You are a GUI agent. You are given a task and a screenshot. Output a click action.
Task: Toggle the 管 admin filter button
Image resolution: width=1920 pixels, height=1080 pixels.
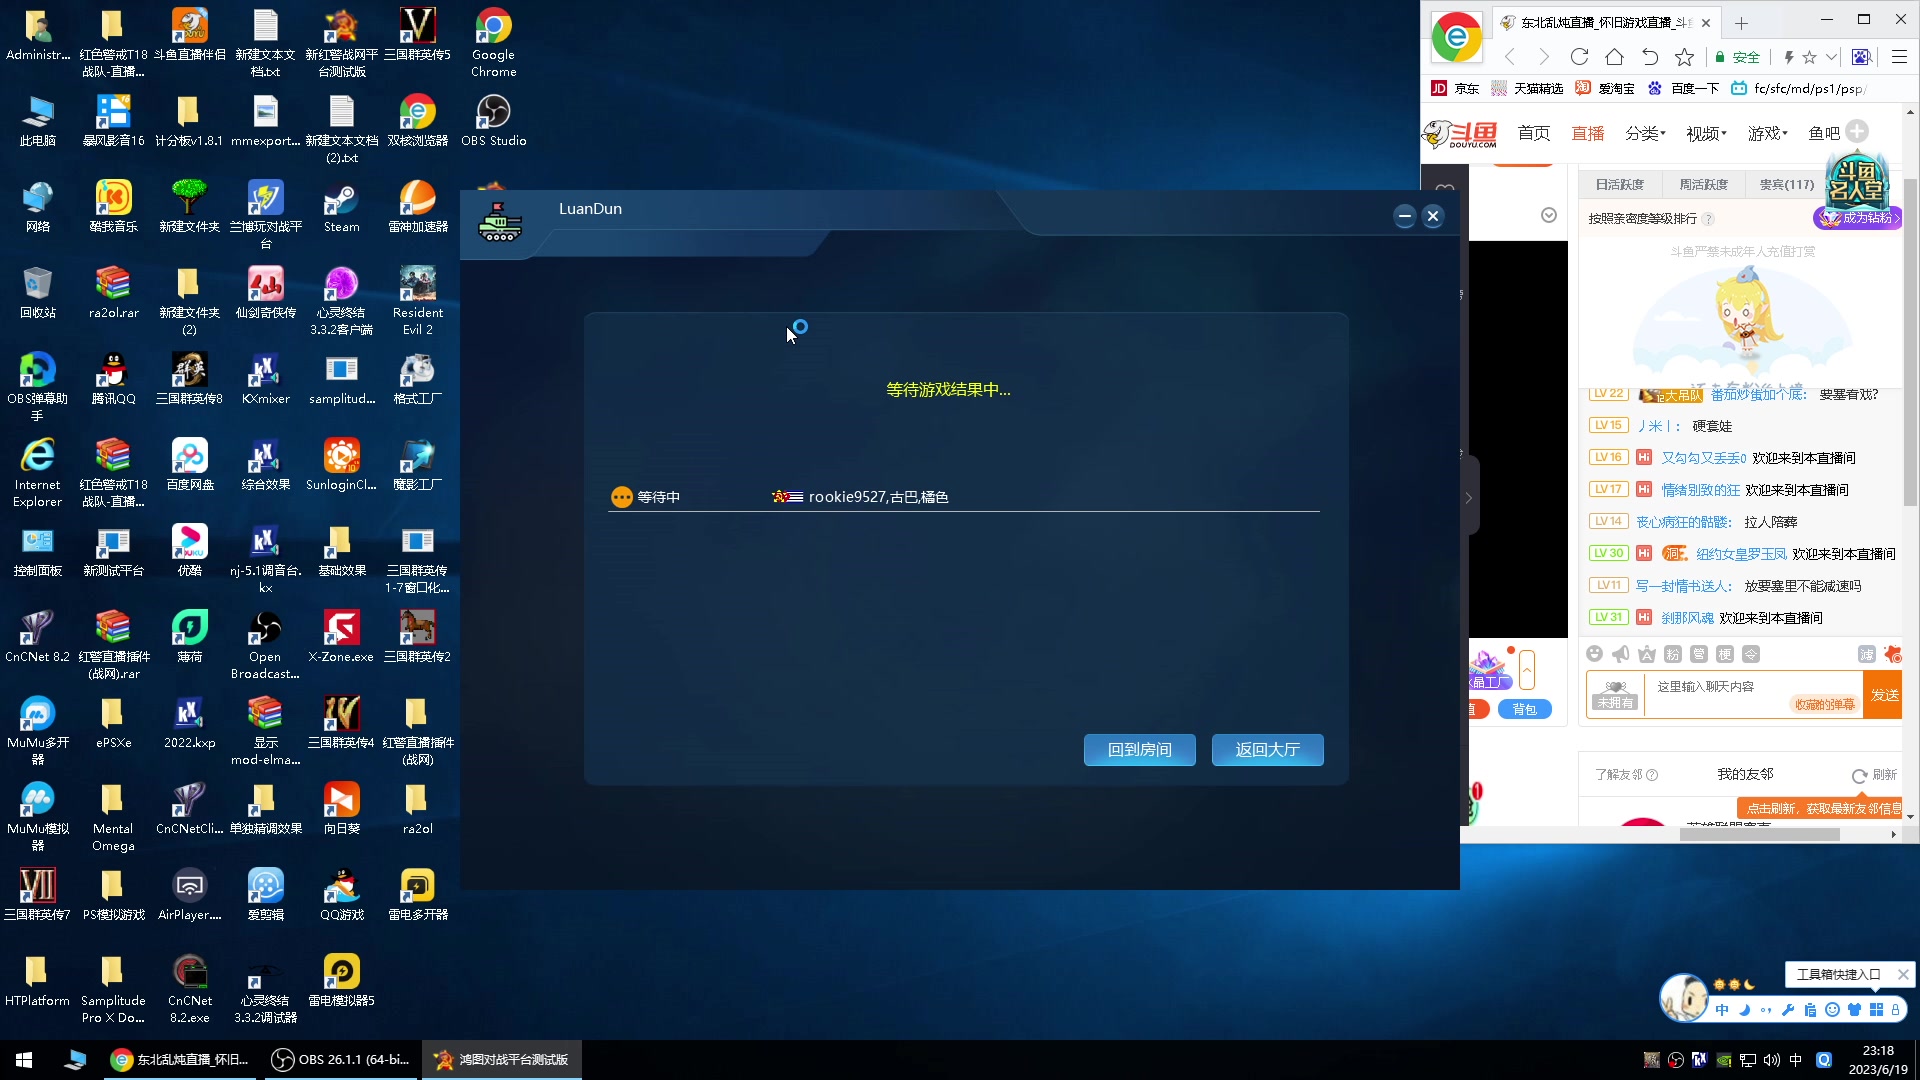[1698, 654]
